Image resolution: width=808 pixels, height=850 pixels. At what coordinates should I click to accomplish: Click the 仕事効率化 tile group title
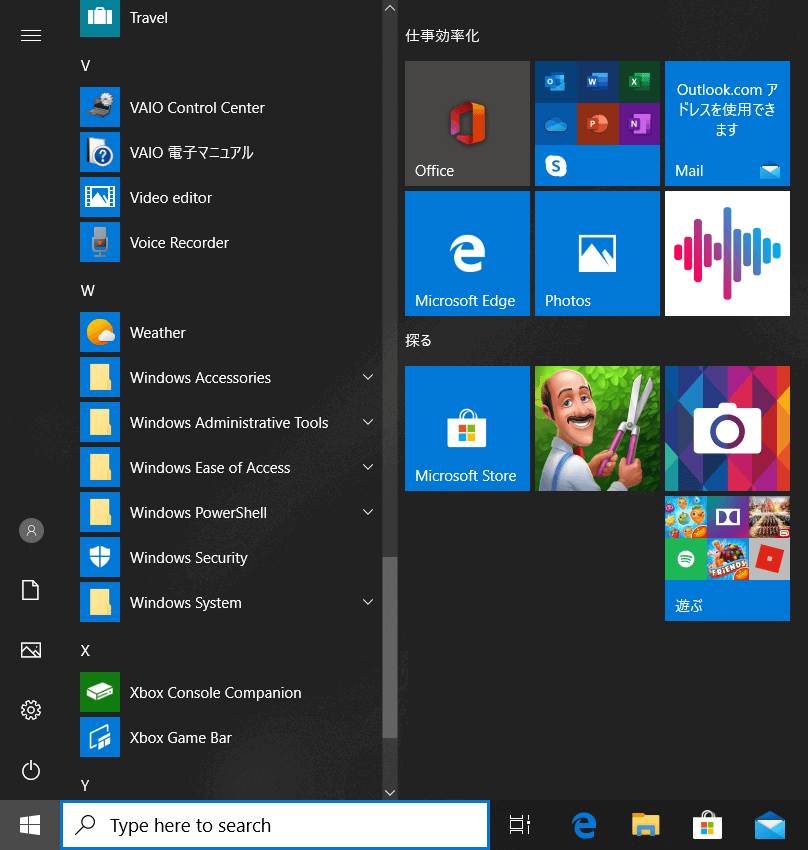442,36
